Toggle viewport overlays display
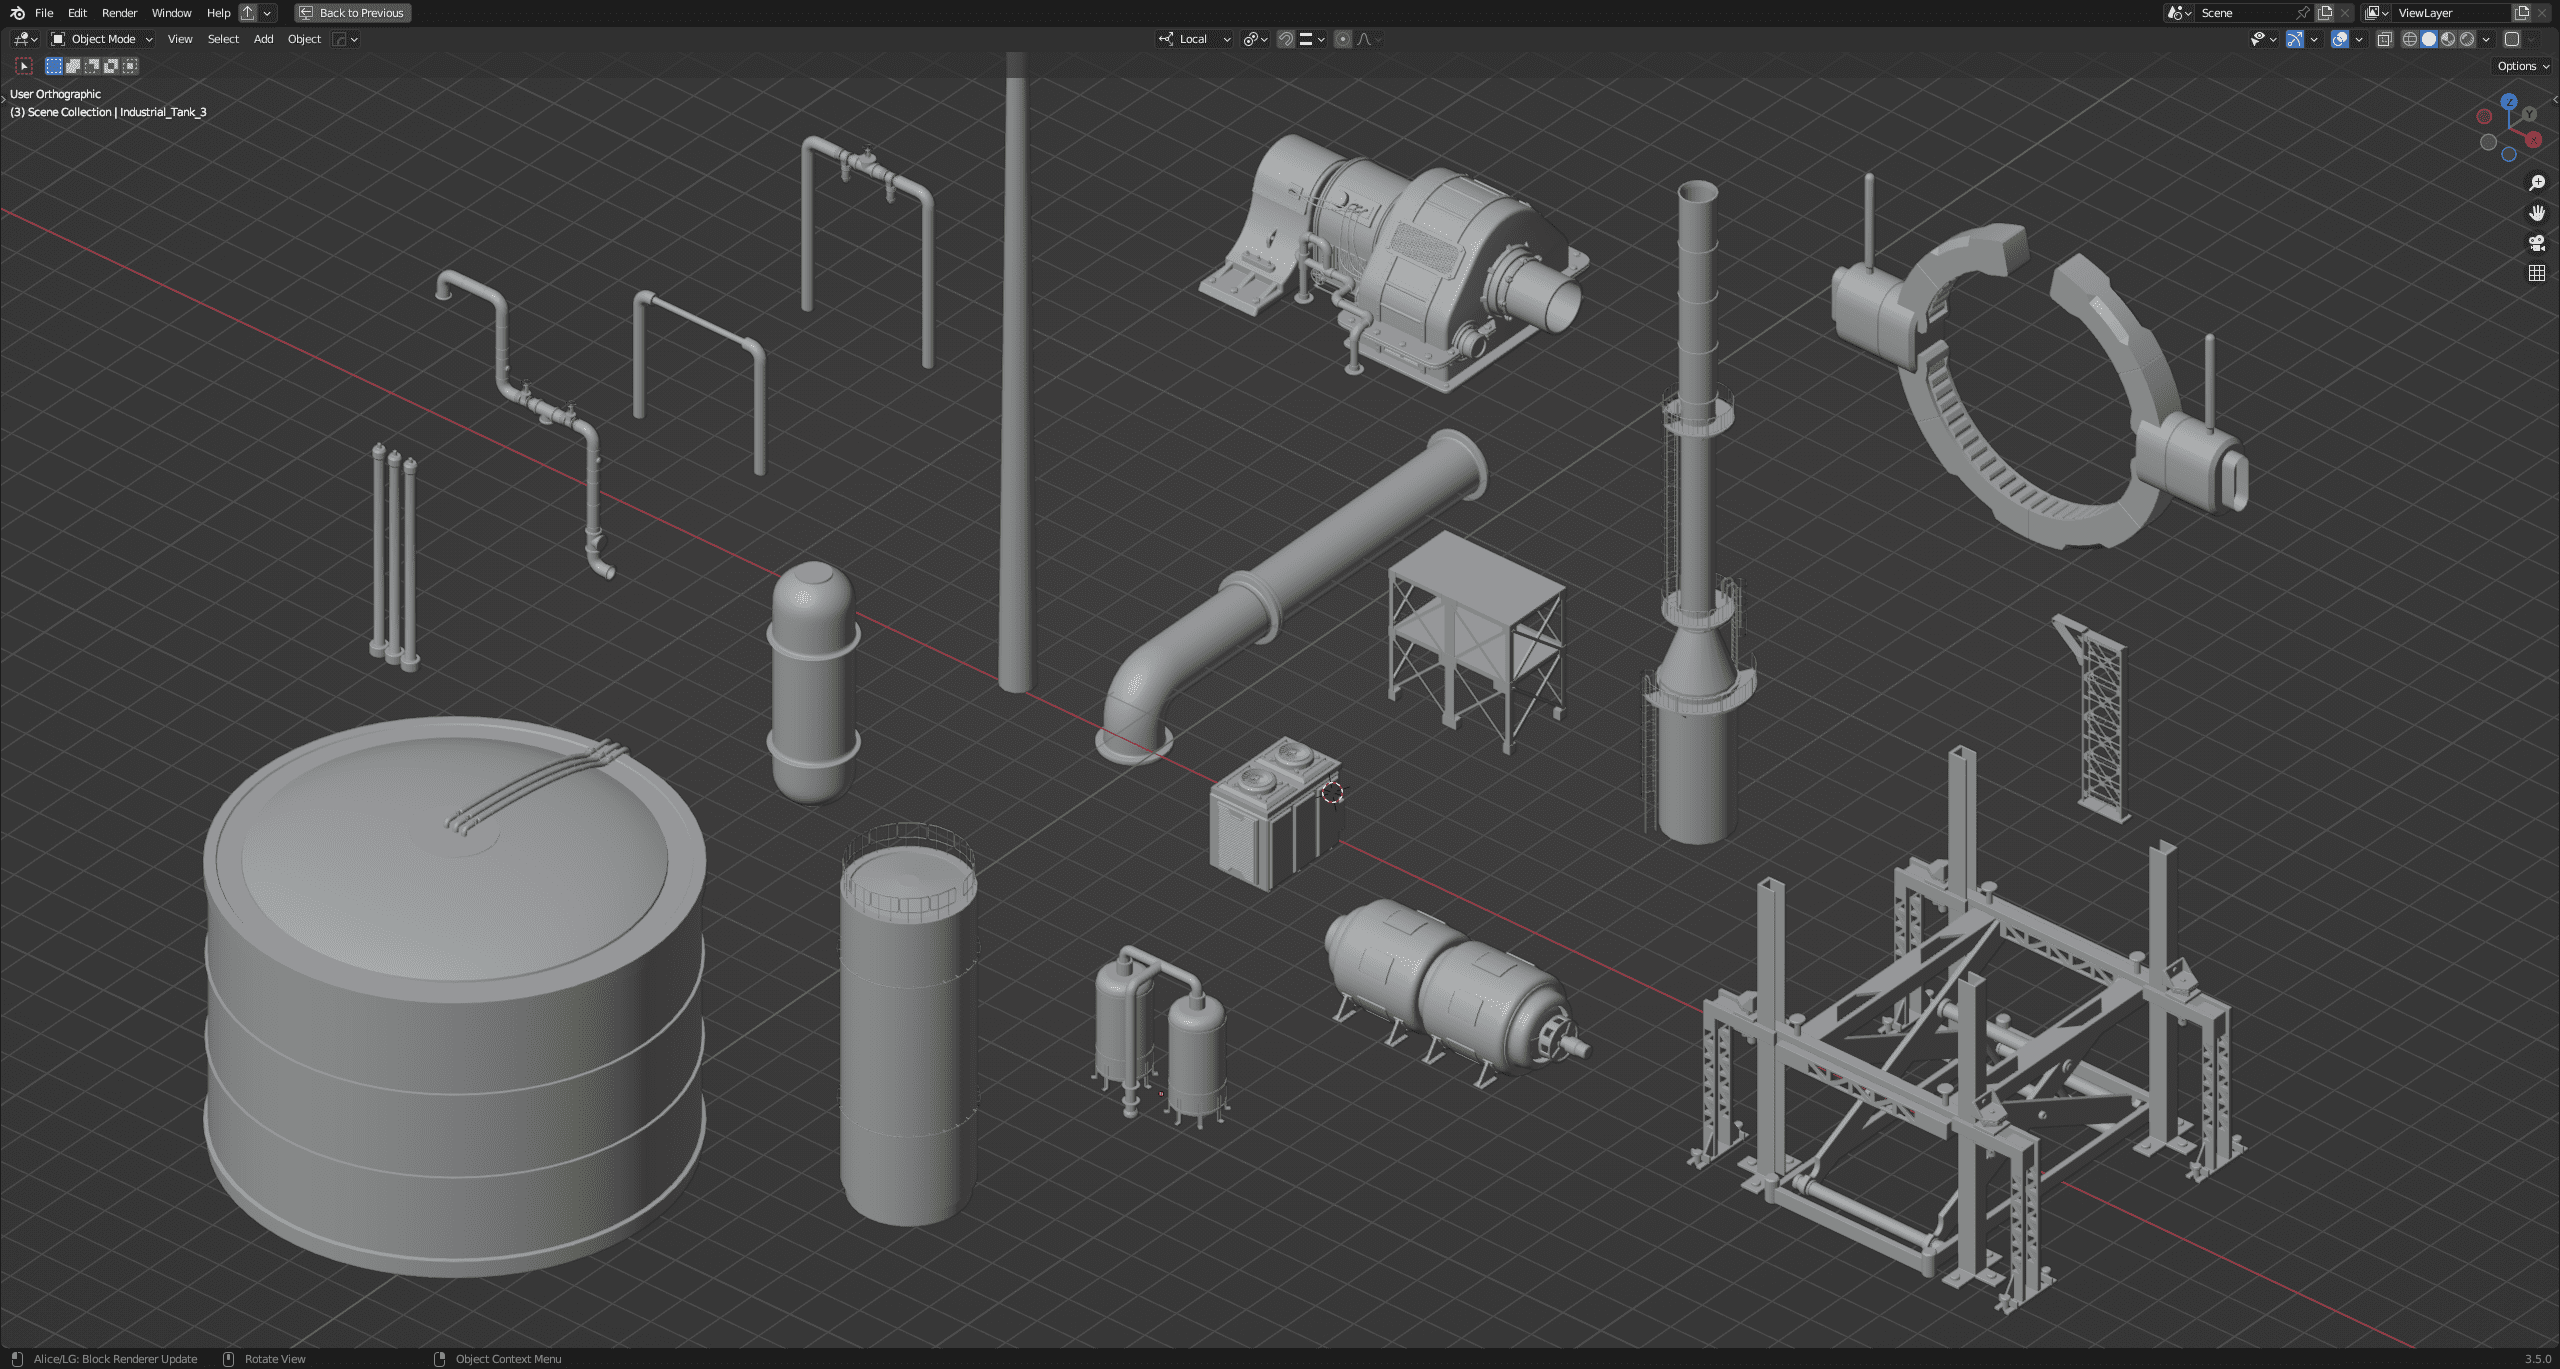The image size is (2560, 1369). coord(2340,39)
